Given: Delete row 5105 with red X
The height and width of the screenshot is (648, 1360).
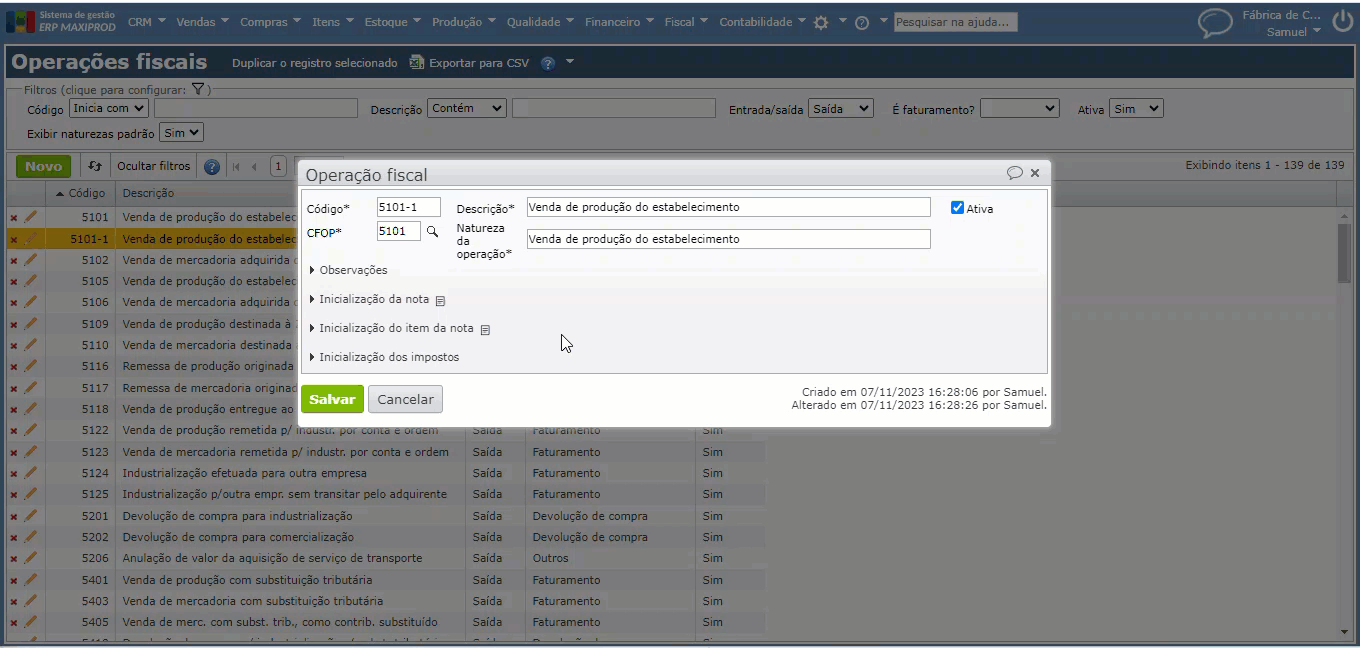Looking at the screenshot, I should click(x=14, y=281).
